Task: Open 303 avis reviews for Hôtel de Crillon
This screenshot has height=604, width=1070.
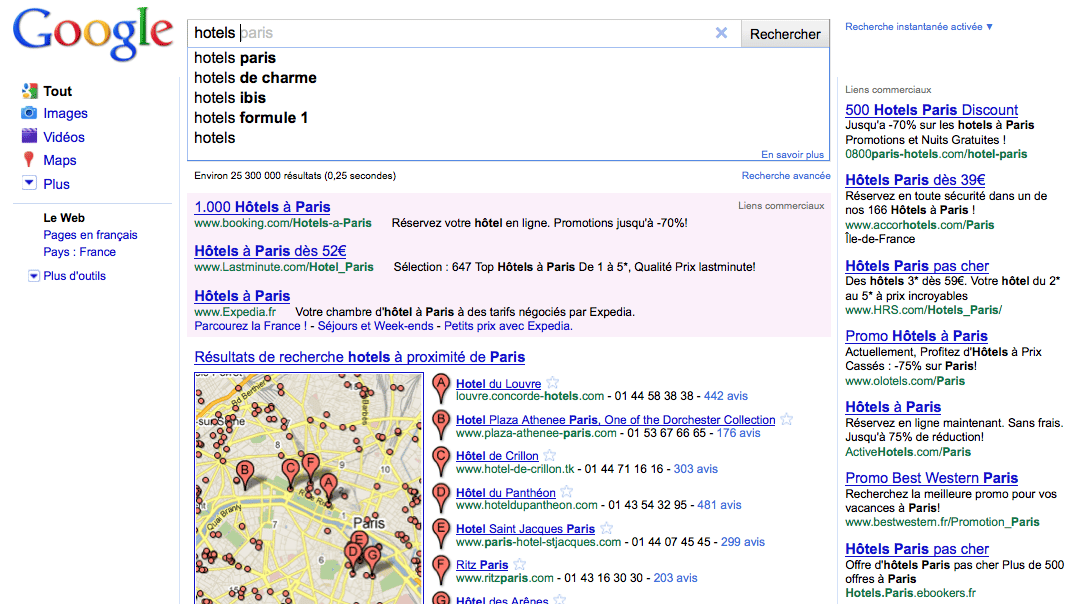Action: click(695, 469)
